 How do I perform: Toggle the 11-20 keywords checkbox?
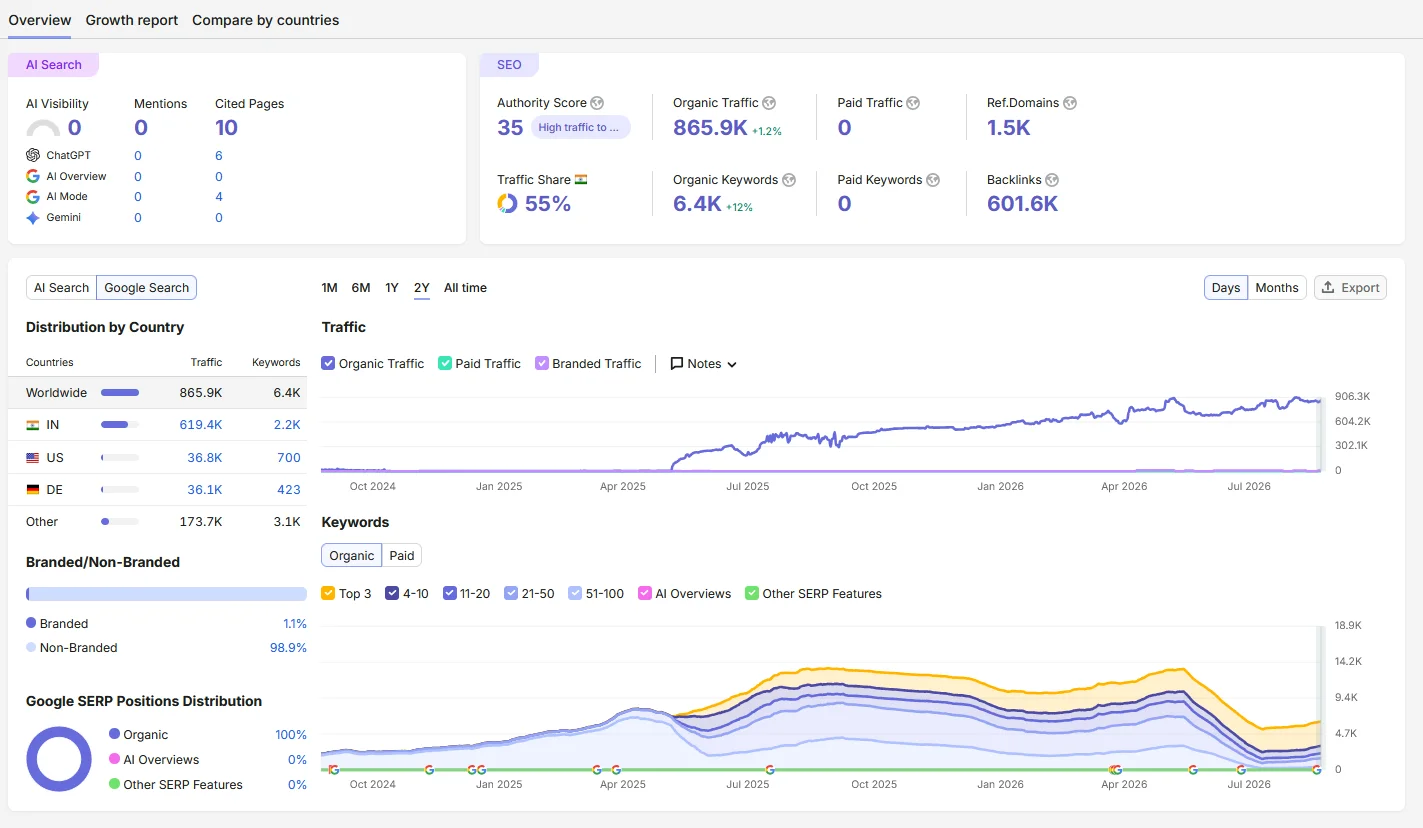450,593
